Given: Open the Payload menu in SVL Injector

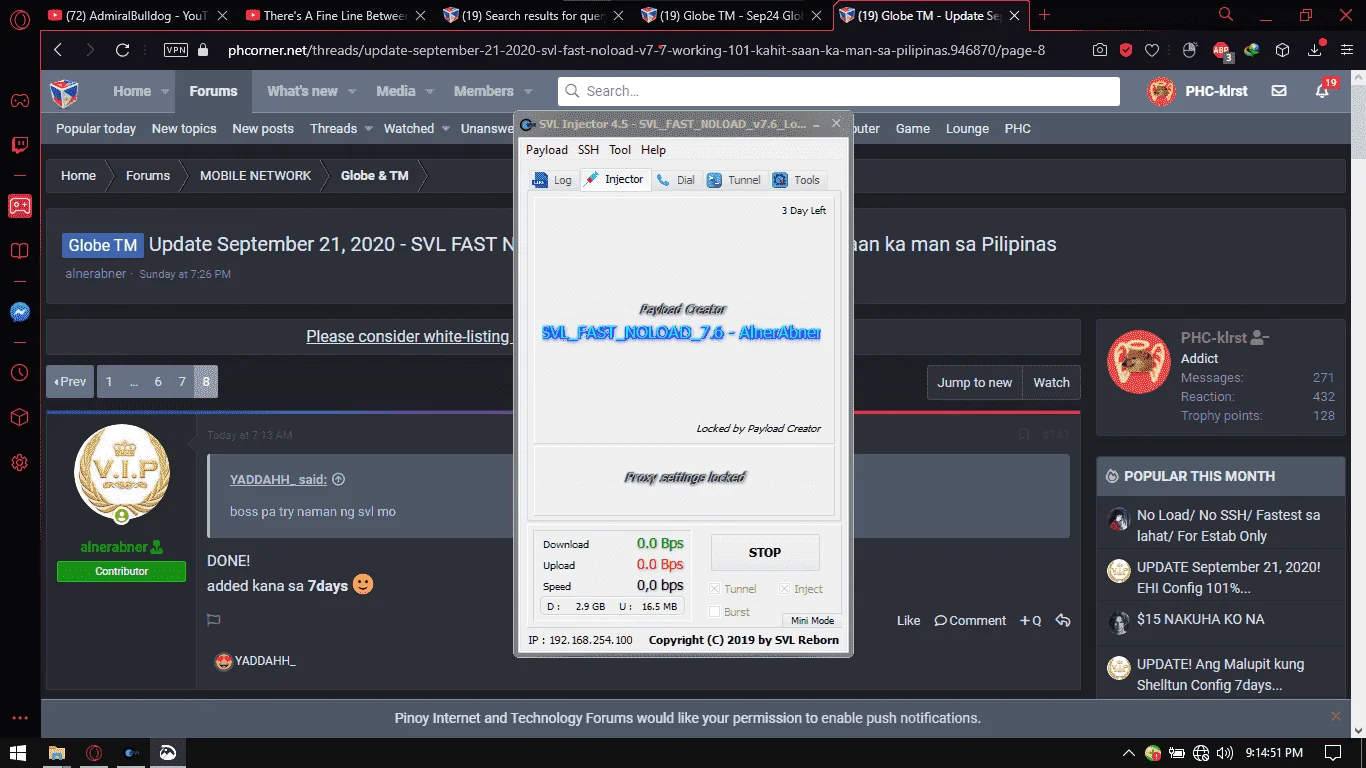Looking at the screenshot, I should 547,150.
